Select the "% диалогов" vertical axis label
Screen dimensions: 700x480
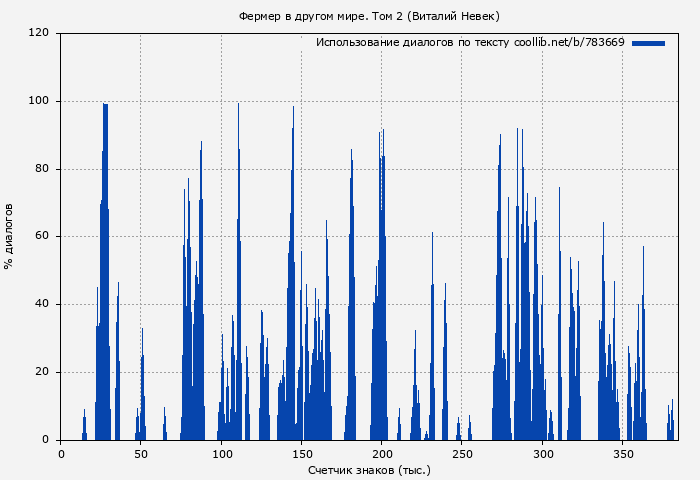(10, 236)
